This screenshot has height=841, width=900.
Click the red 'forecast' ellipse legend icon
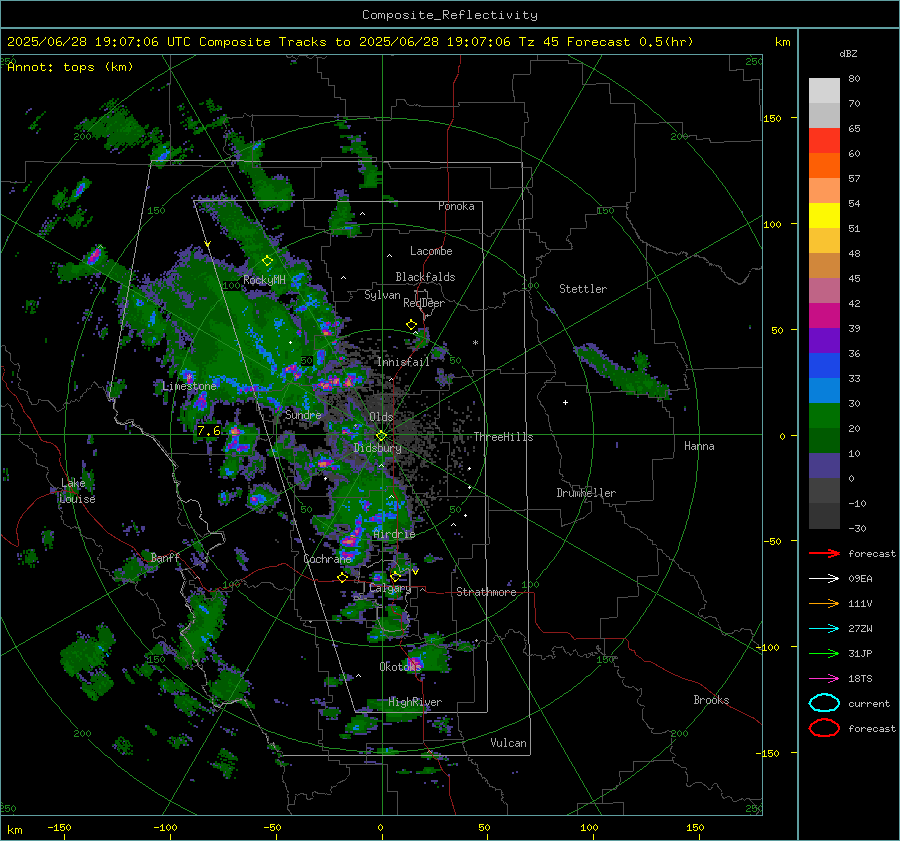coord(824,728)
